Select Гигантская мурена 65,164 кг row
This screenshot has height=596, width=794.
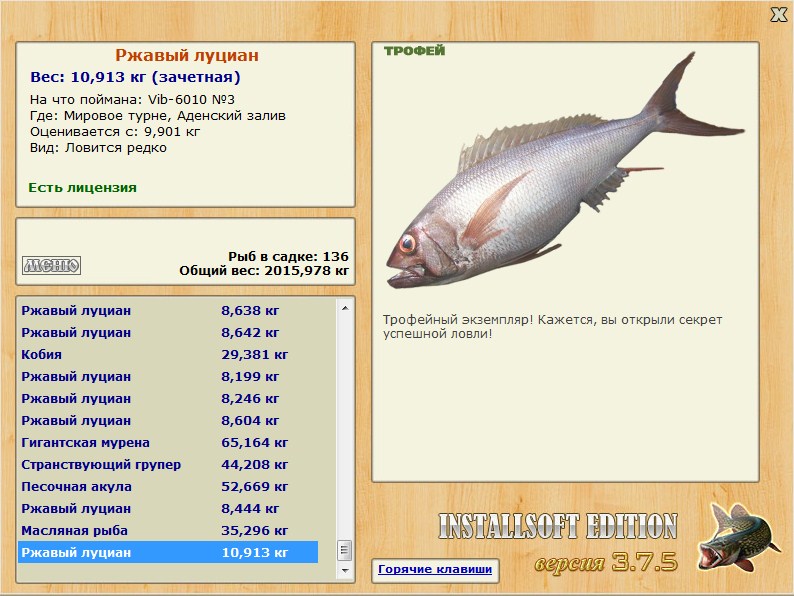tap(168, 443)
